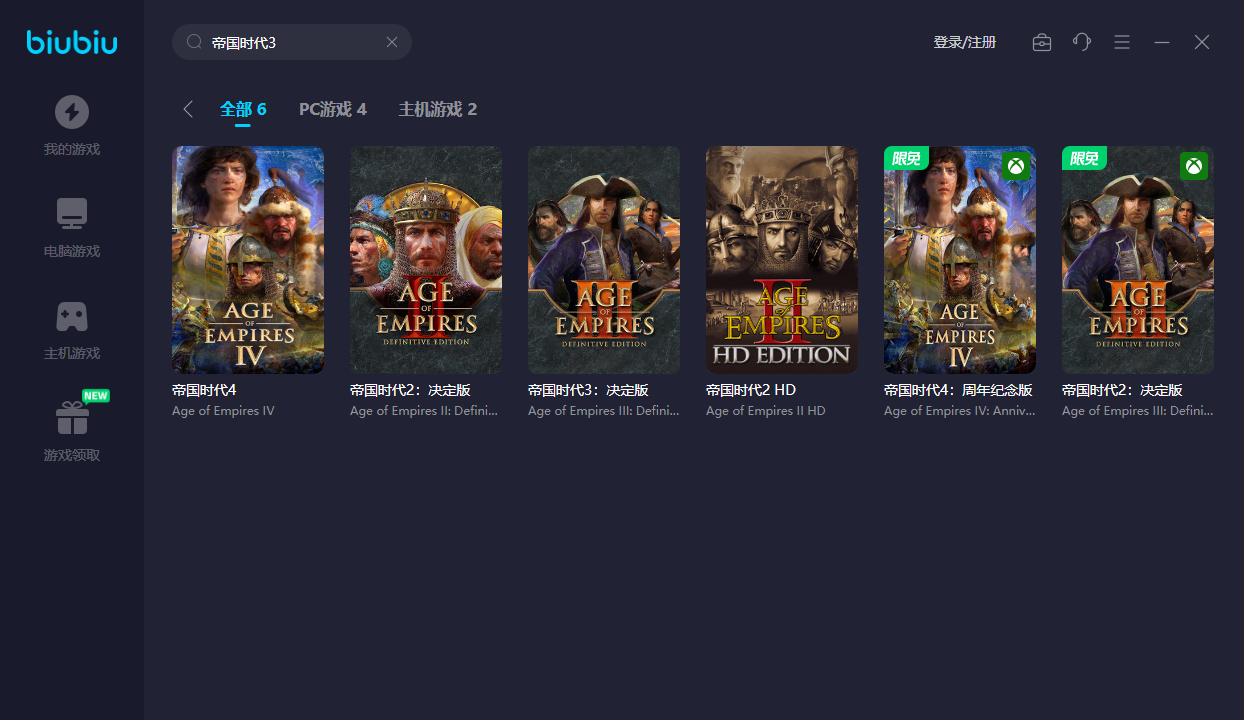The height and width of the screenshot is (720, 1244).
Task: Click title 帝国时代3:决定版
Action: [x=589, y=390]
